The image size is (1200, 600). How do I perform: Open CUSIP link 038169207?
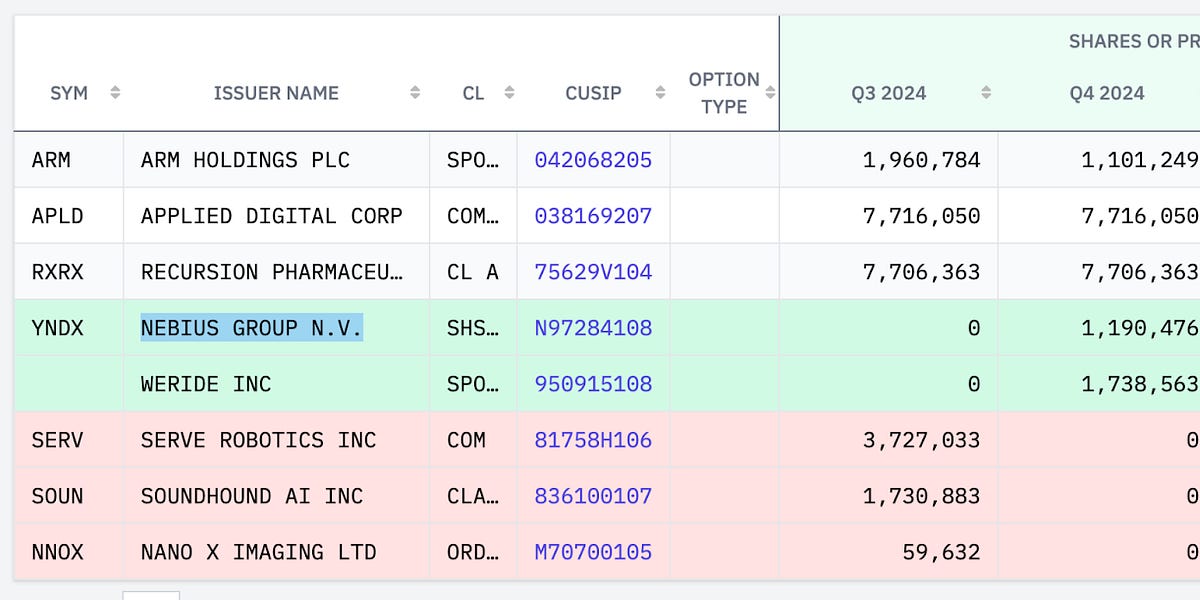(x=593, y=216)
